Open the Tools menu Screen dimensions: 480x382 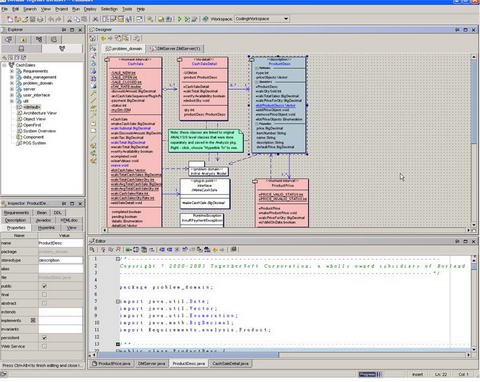point(127,9)
